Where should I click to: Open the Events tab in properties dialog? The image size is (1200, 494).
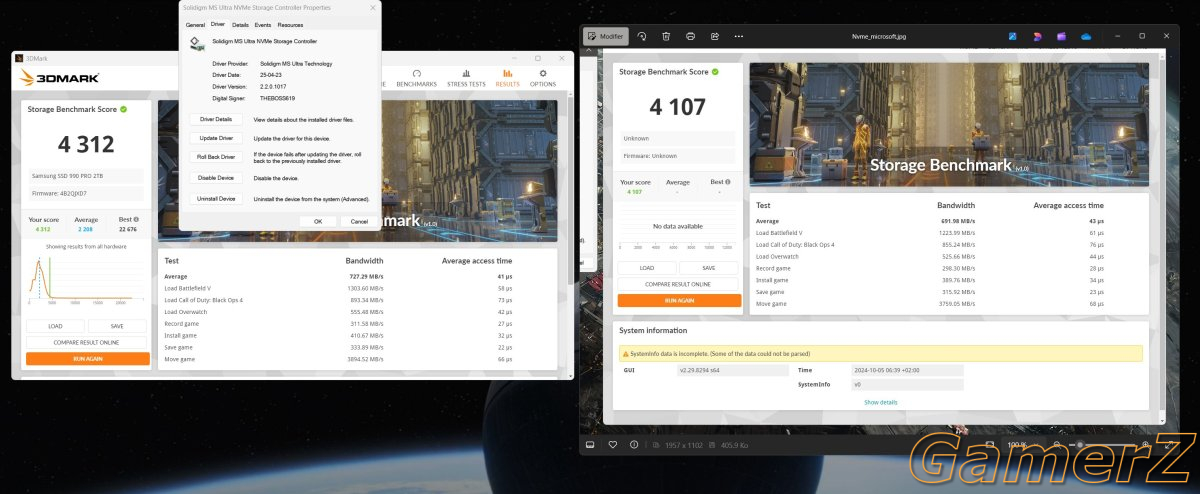tap(263, 24)
